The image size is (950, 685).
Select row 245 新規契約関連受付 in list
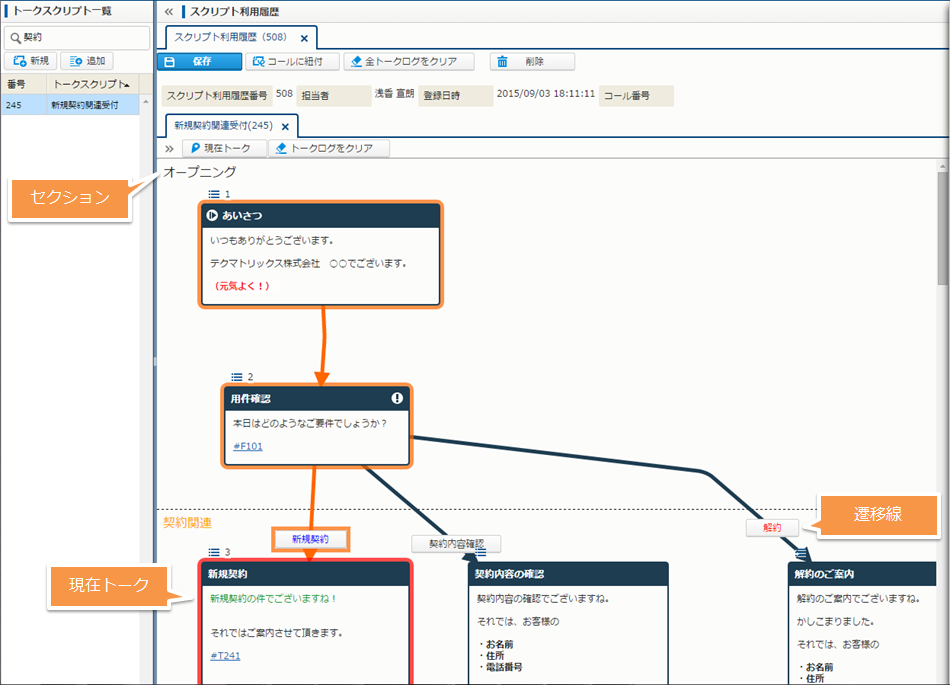coord(70,105)
